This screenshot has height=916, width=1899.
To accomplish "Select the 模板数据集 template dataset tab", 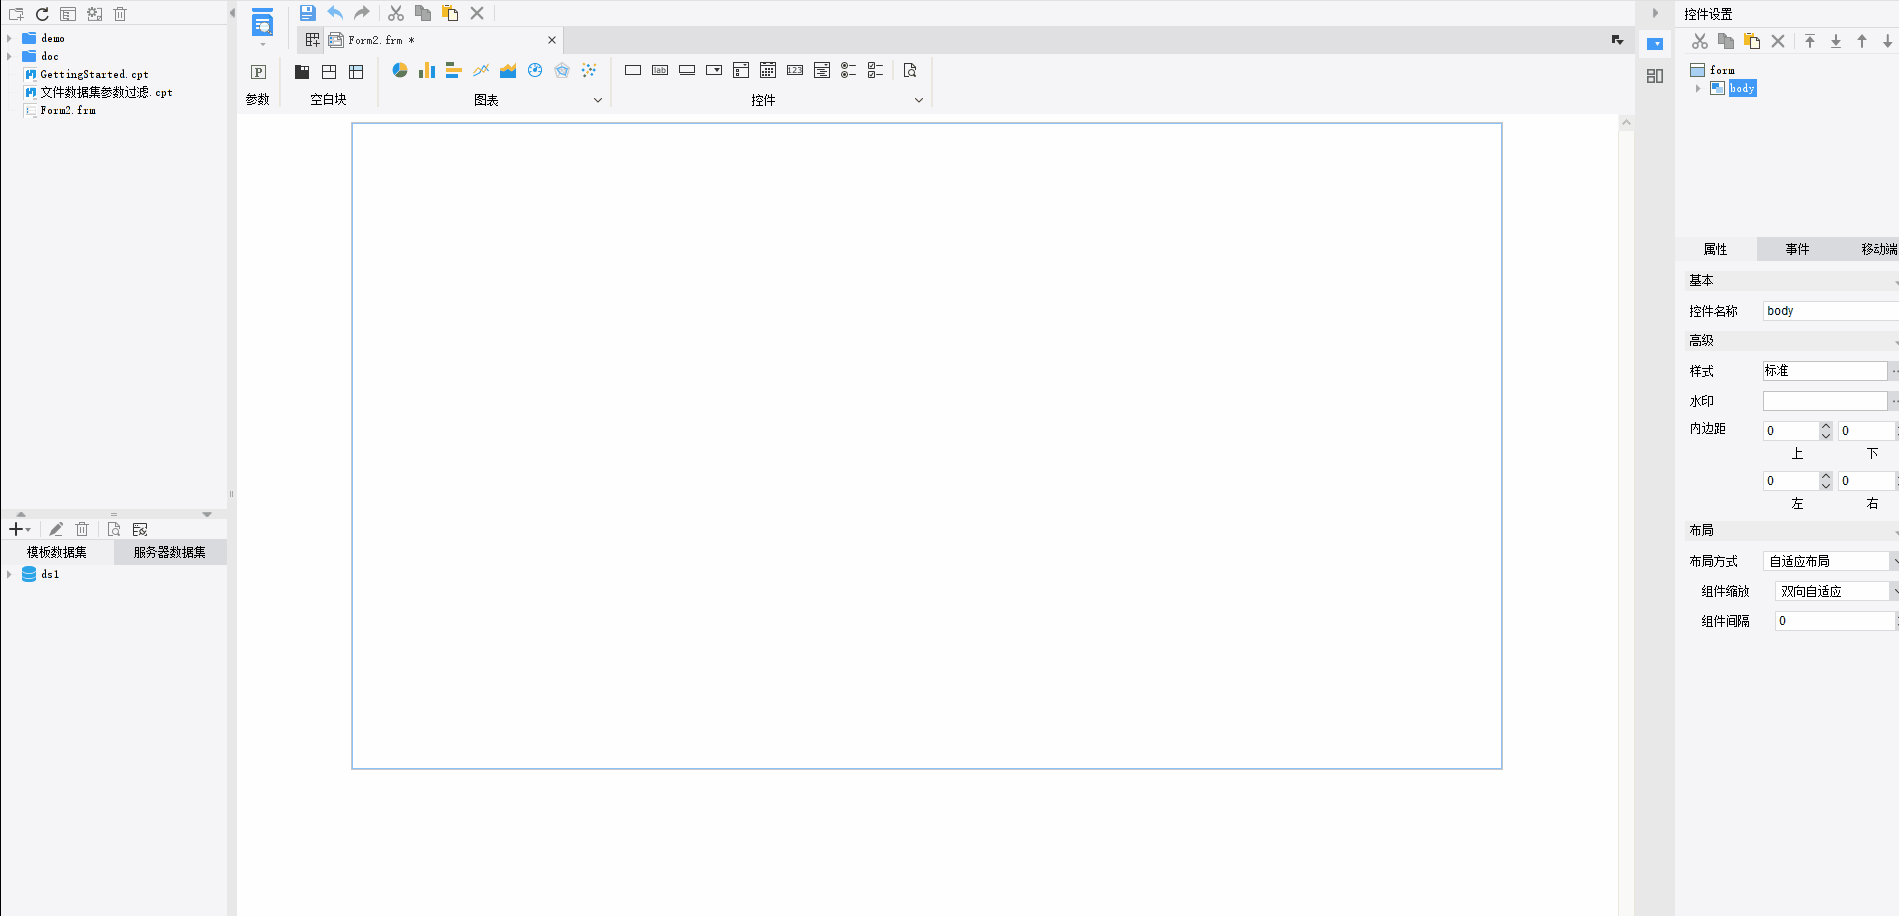I will [x=57, y=552].
